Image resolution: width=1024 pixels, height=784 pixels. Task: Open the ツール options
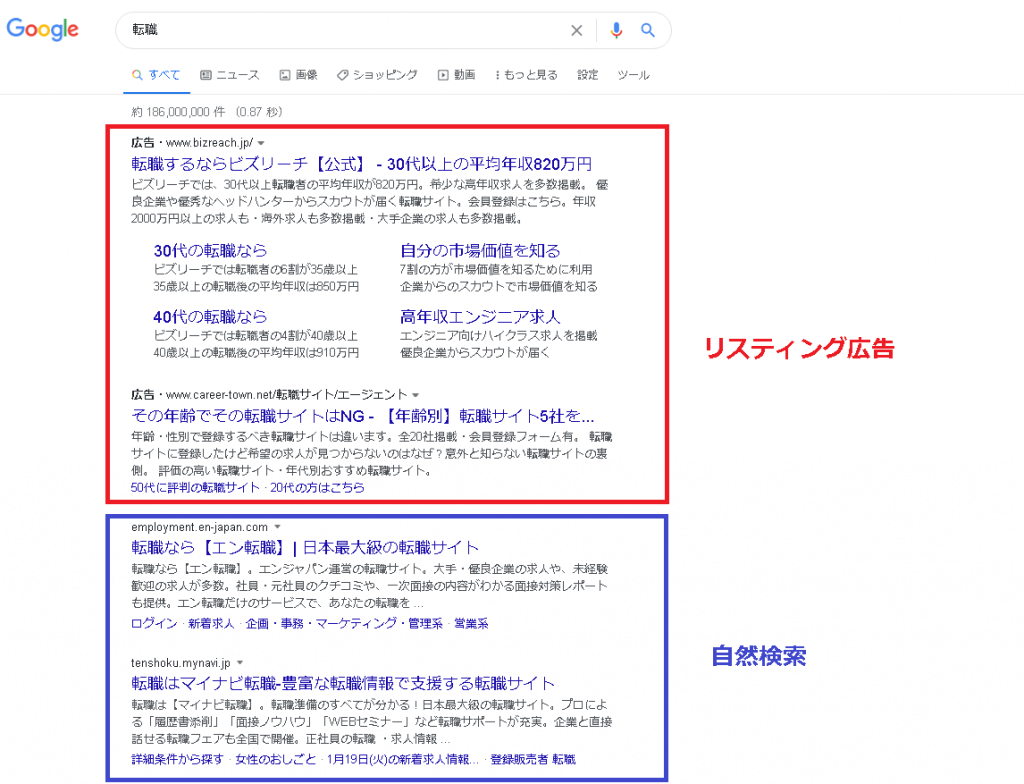(633, 74)
